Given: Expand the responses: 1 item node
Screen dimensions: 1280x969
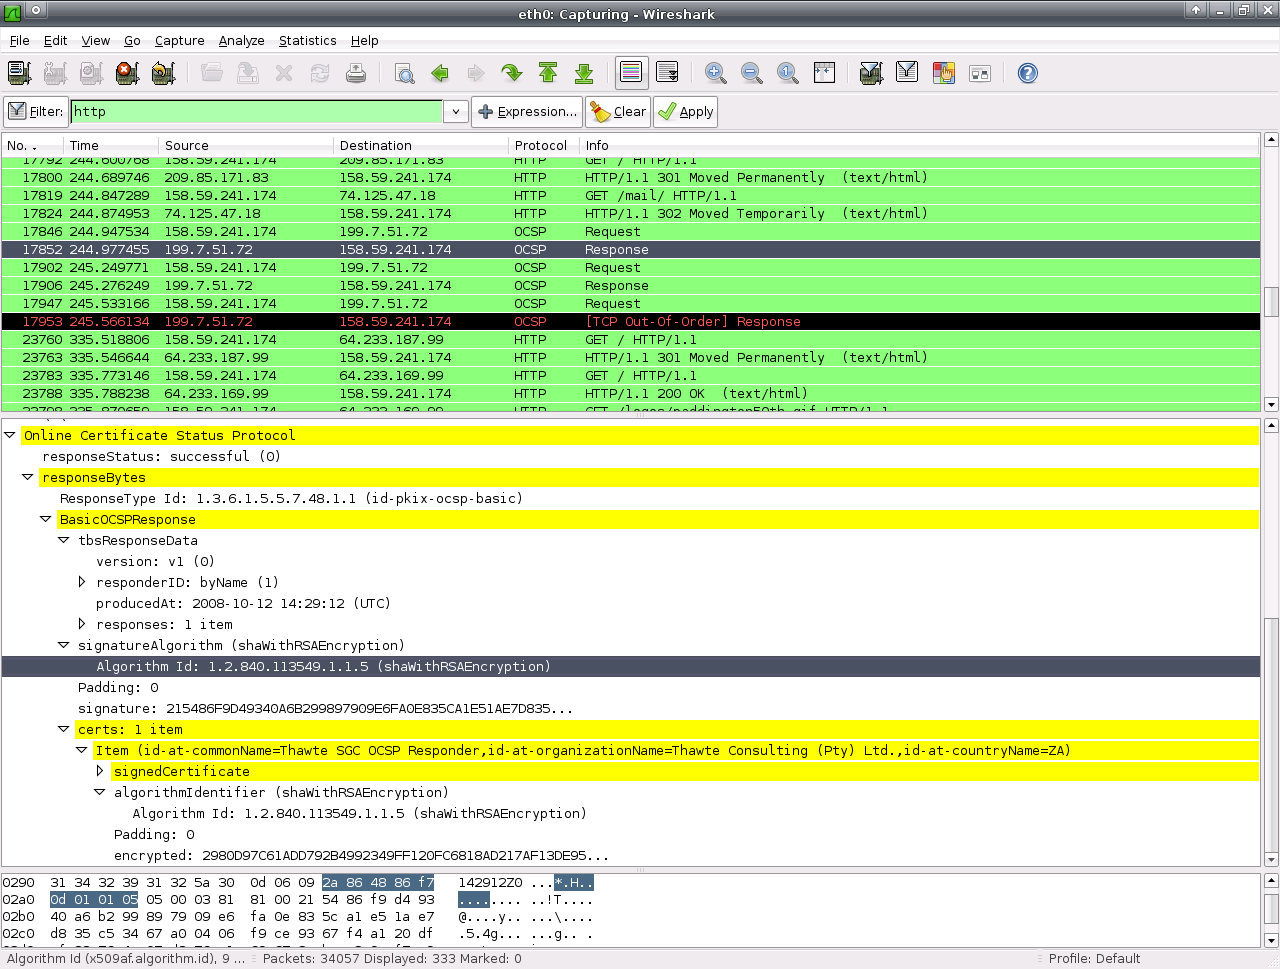Looking at the screenshot, I should [x=82, y=624].
